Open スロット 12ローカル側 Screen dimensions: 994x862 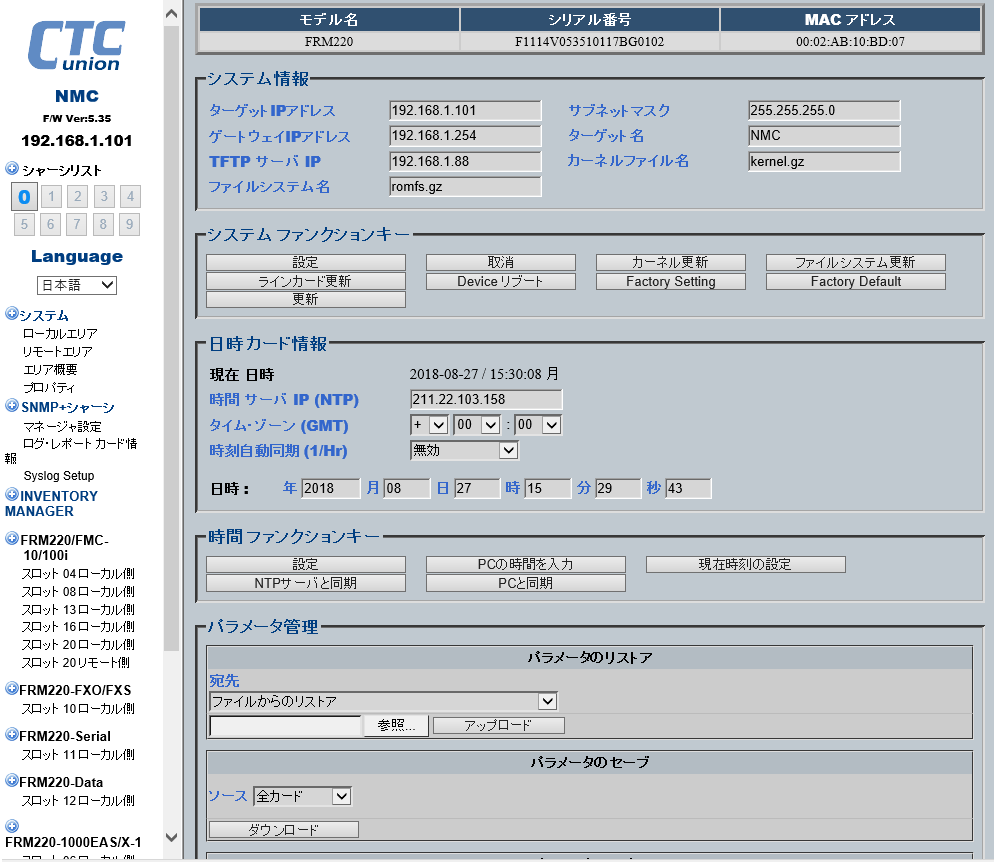click(78, 801)
